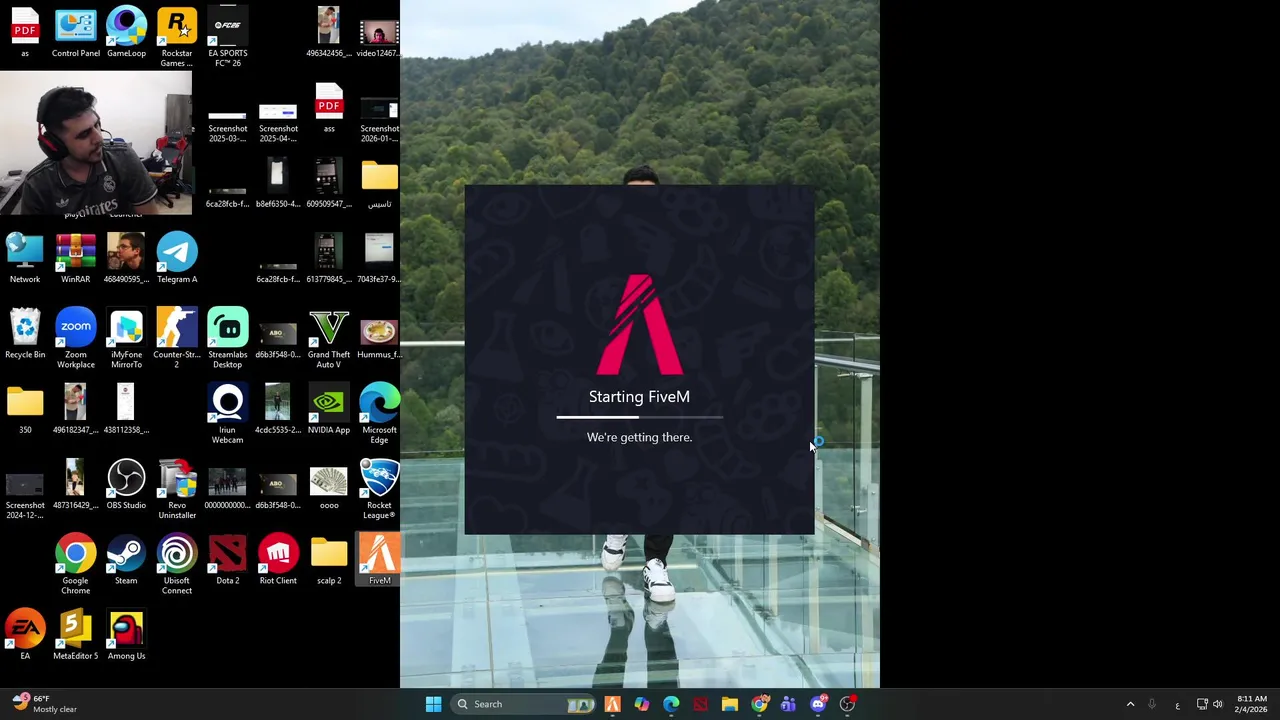
Task: Launch GameLoop from the desktop
Action: tap(126, 32)
